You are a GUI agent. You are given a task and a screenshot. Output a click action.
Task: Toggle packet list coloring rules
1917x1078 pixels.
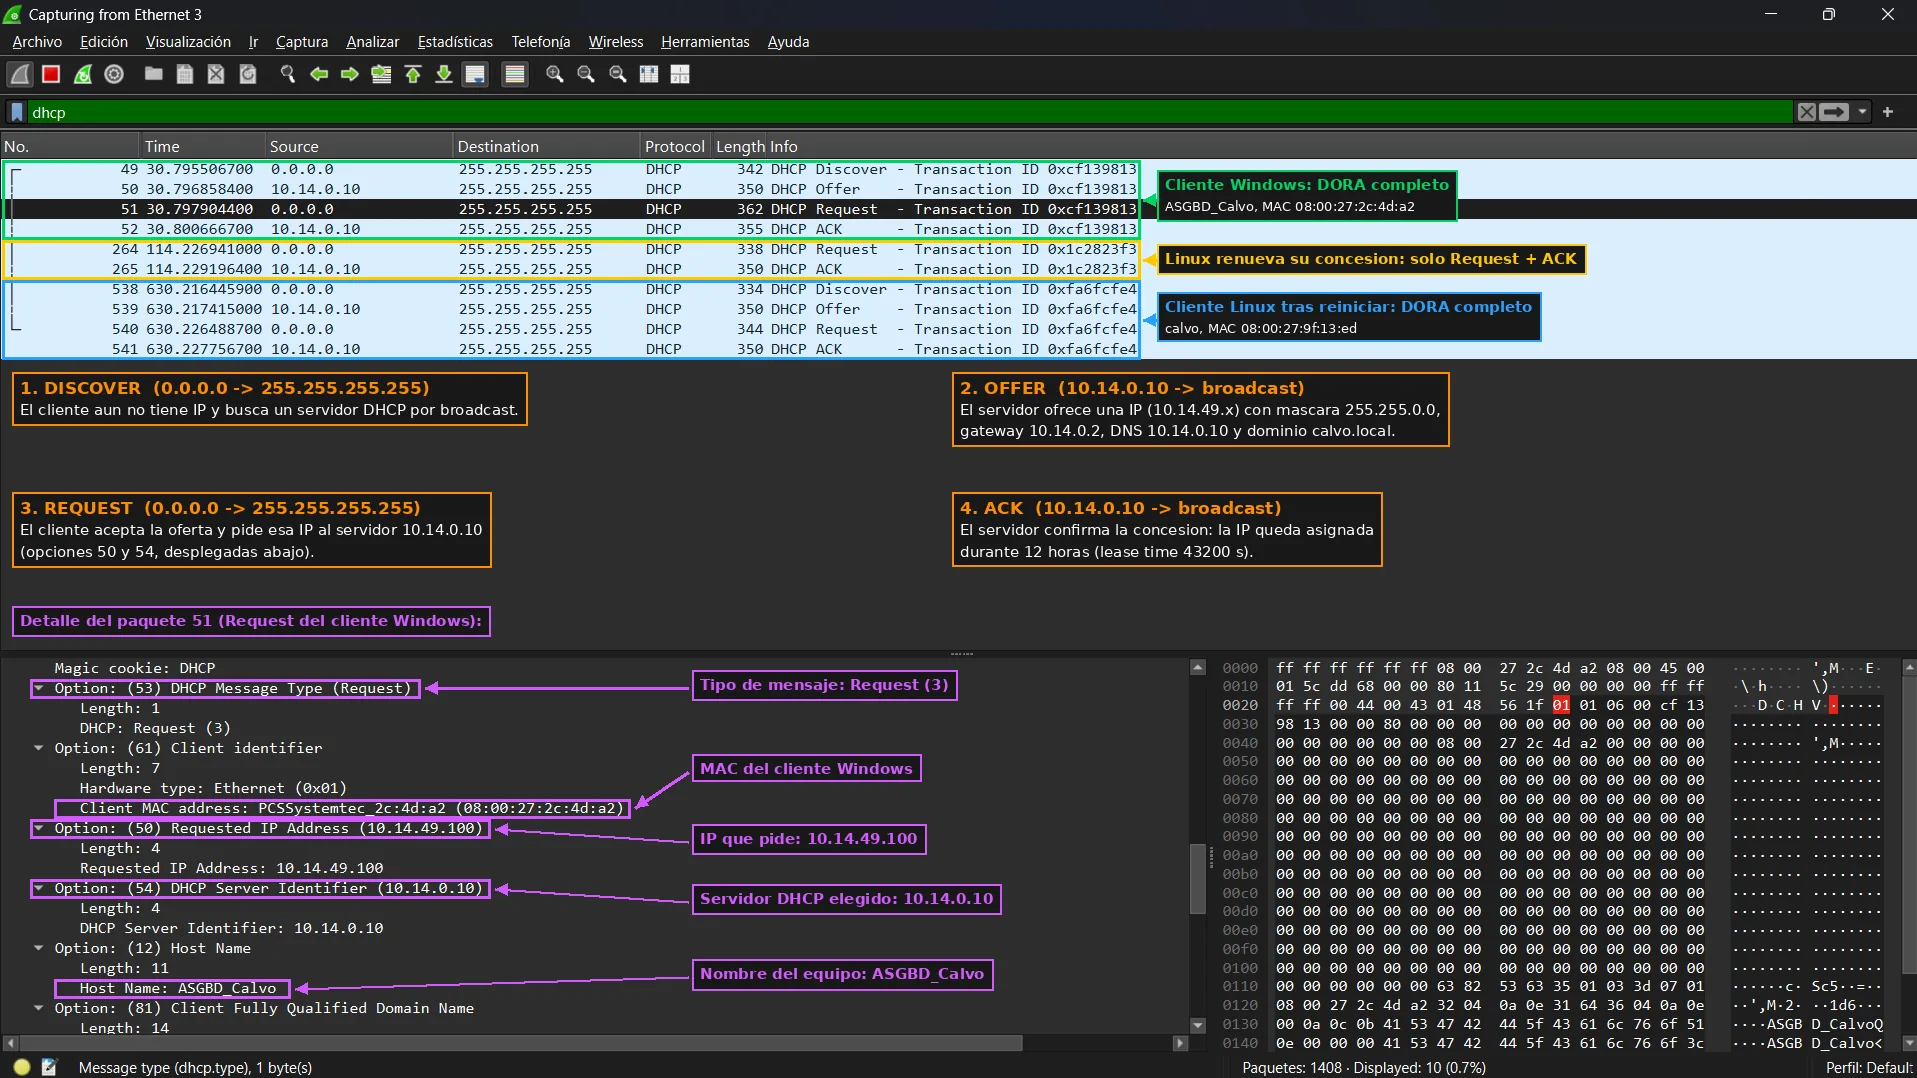point(515,74)
